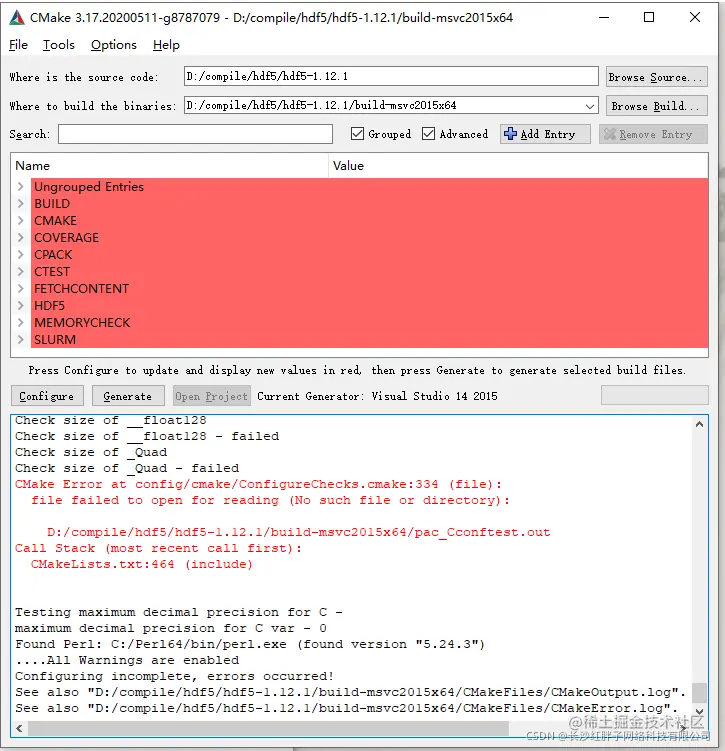Click the output log vertical scrollbar thumb
This screenshot has width=725, height=751.
(700, 693)
